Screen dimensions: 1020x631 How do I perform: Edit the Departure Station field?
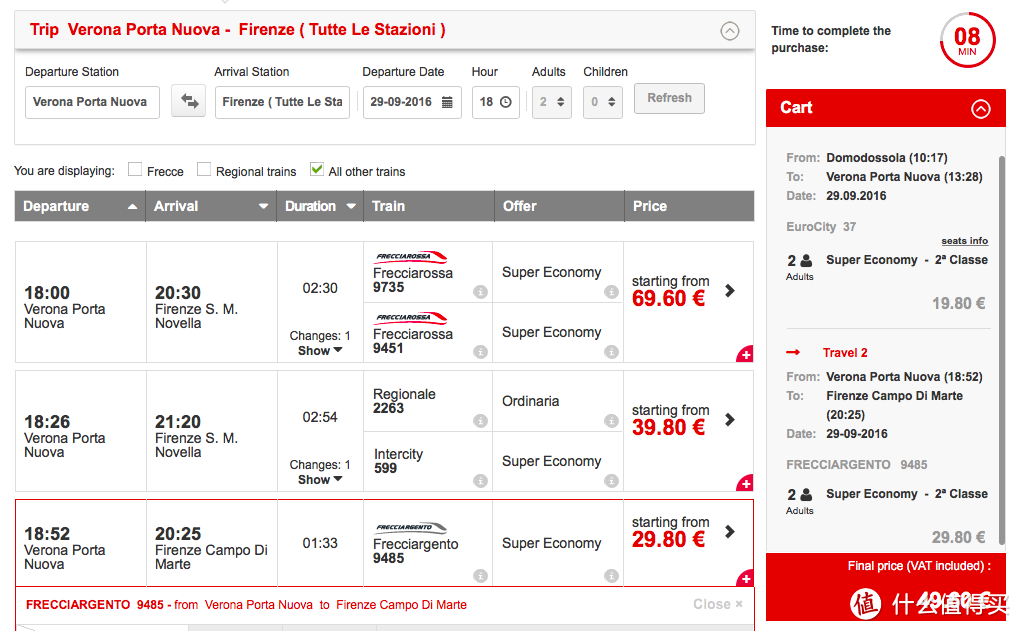click(92, 102)
